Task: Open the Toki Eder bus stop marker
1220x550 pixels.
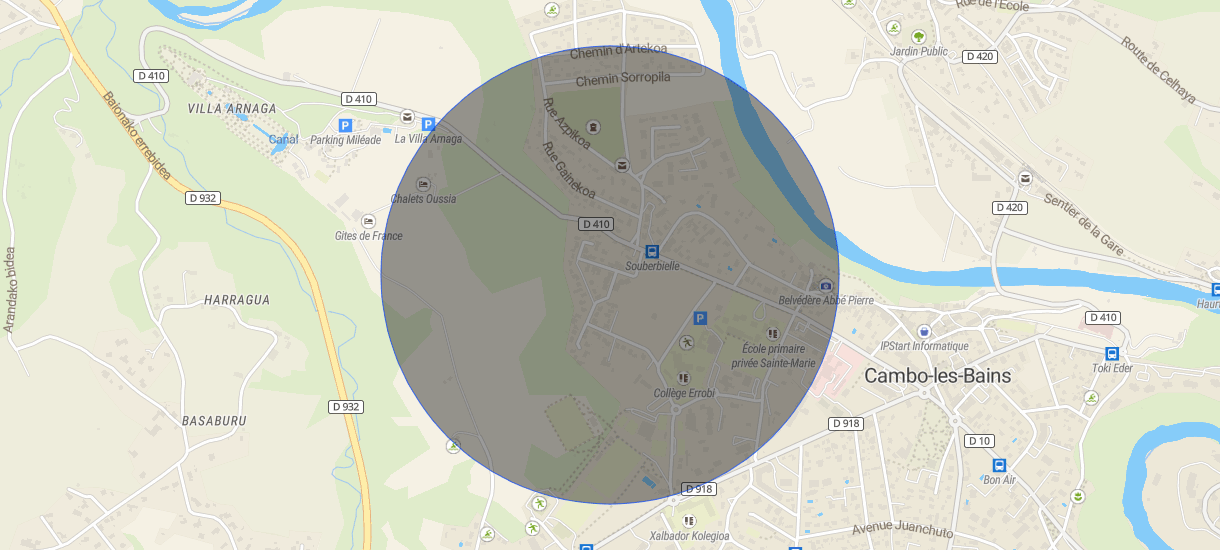Action: point(1111,353)
